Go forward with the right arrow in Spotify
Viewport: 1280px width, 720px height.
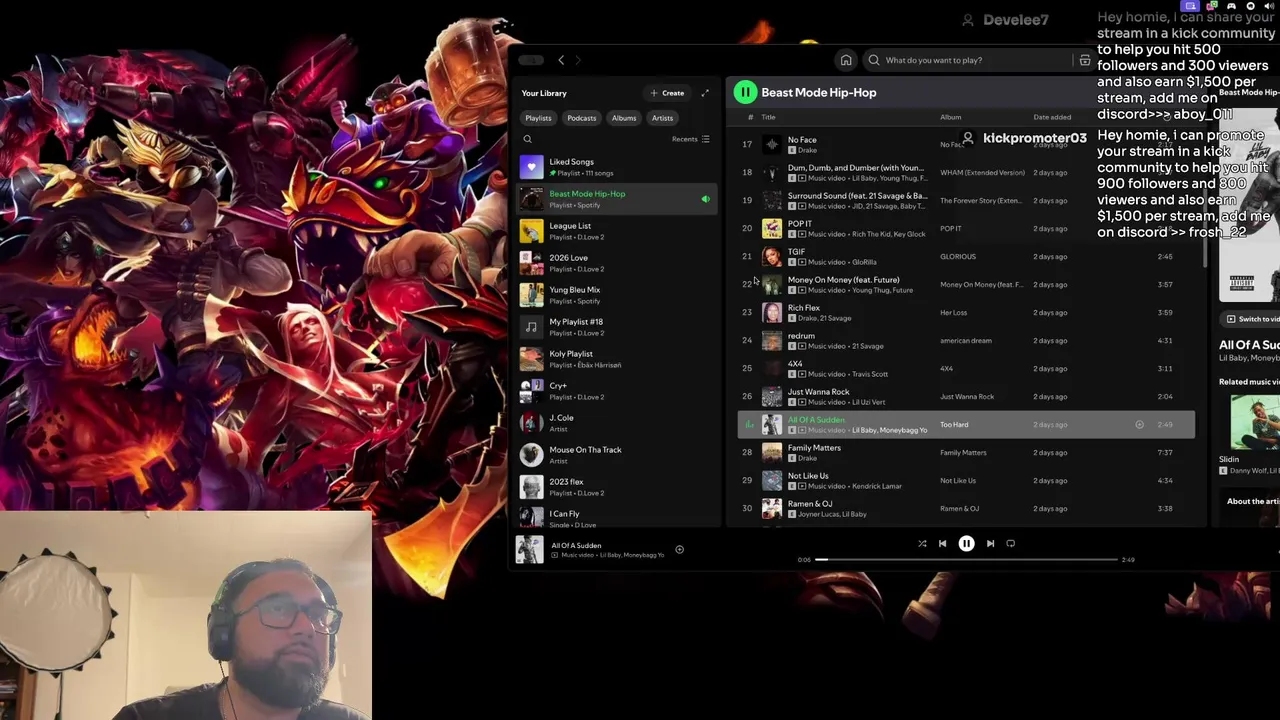point(578,60)
